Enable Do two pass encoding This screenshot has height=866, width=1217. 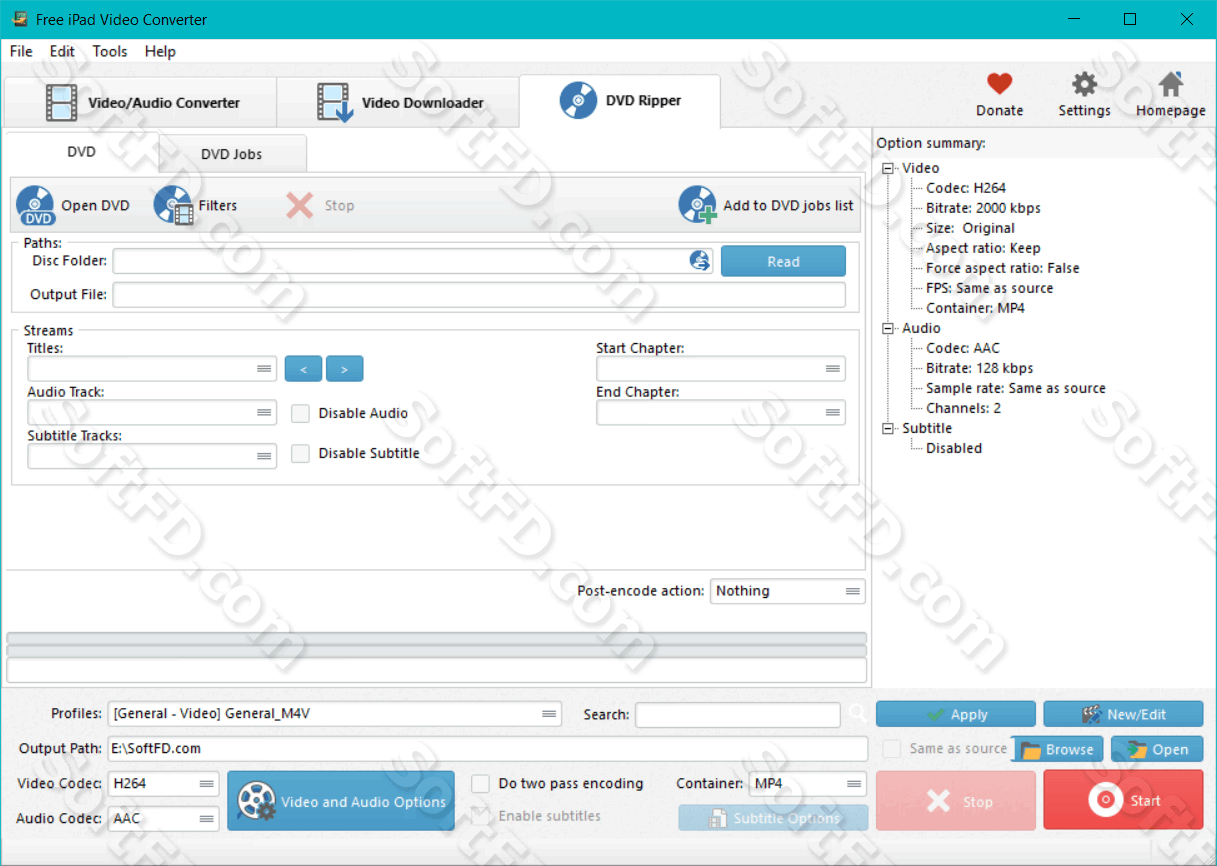click(480, 783)
